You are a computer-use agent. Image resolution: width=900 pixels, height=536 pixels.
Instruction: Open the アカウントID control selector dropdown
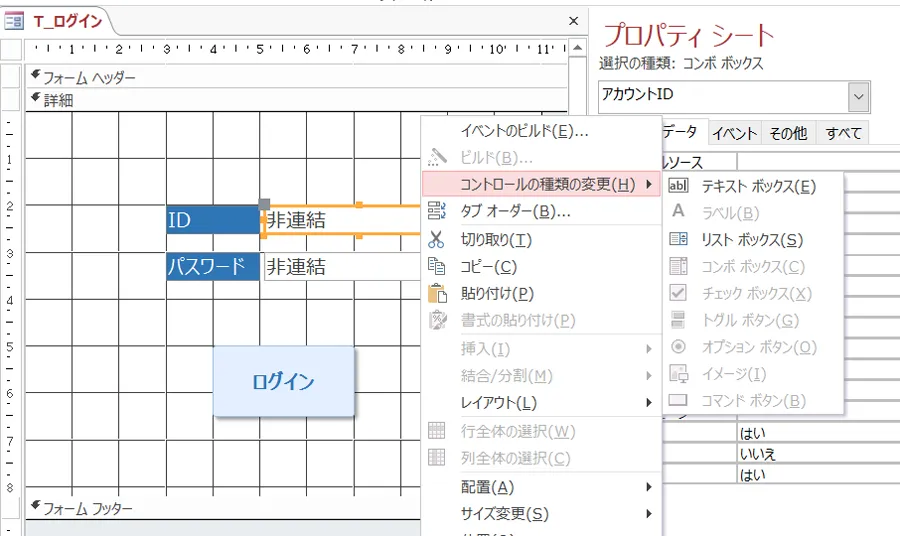858,96
